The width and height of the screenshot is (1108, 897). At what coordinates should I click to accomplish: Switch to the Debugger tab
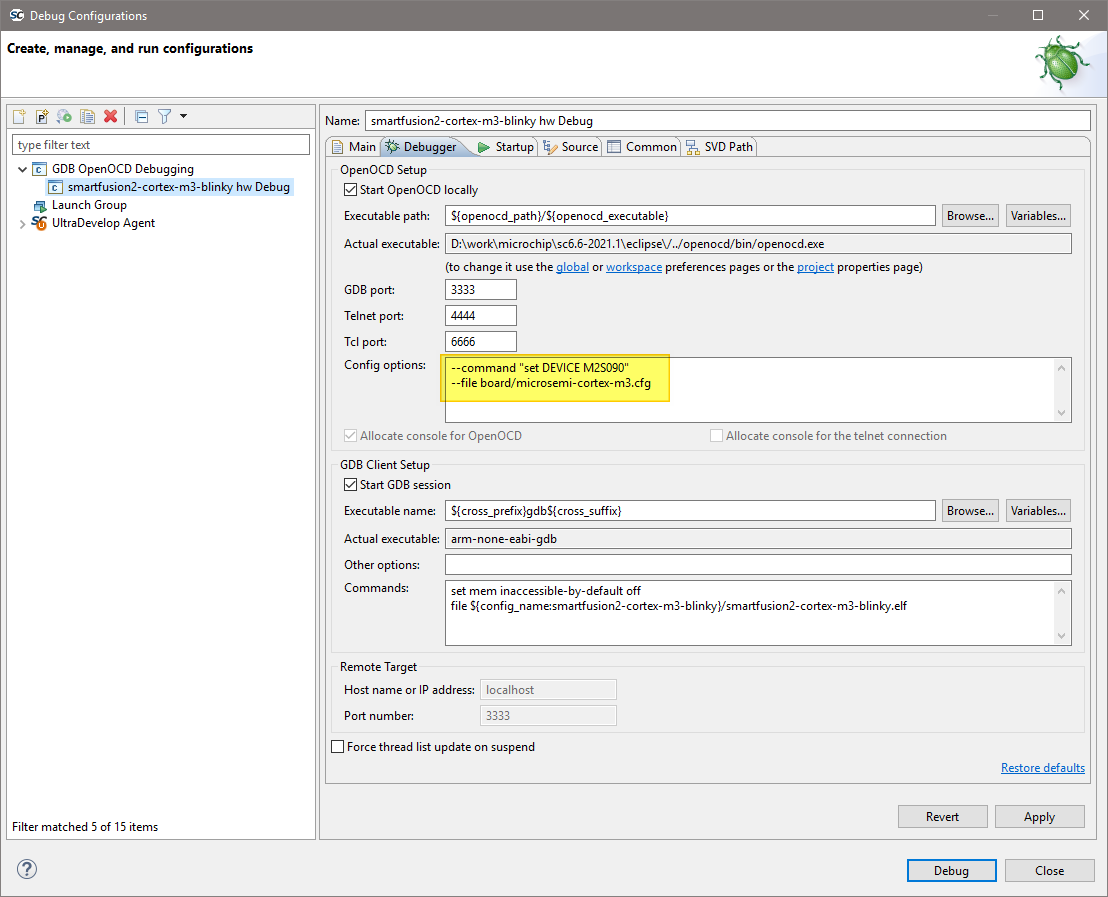tap(421, 146)
